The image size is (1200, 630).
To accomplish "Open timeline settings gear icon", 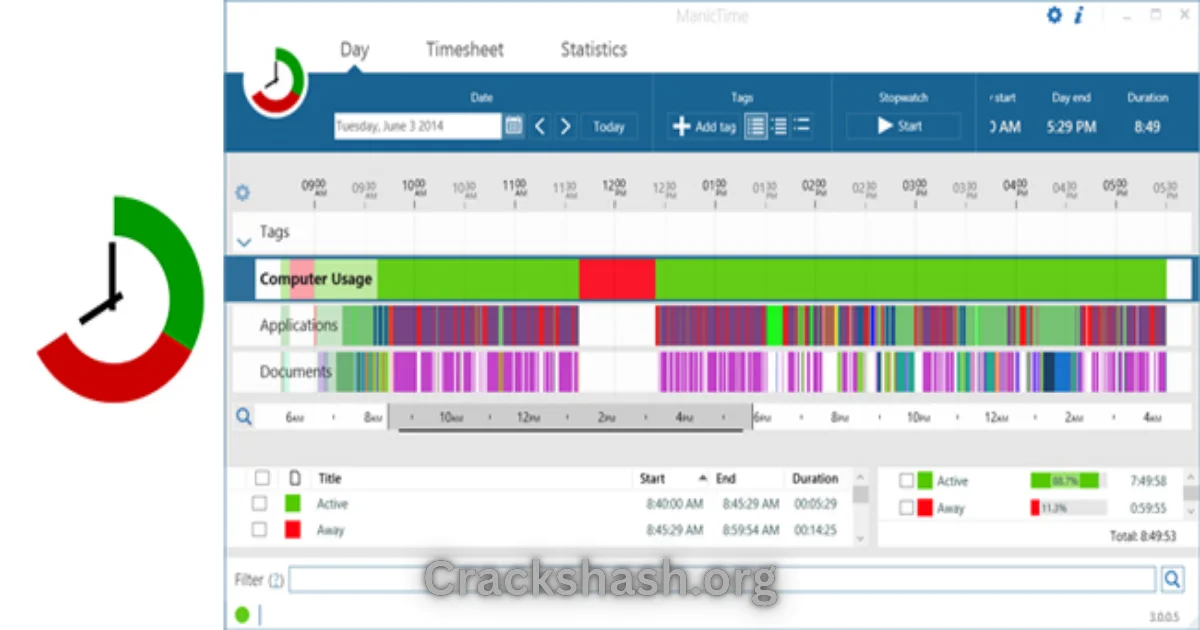I will (x=242, y=192).
